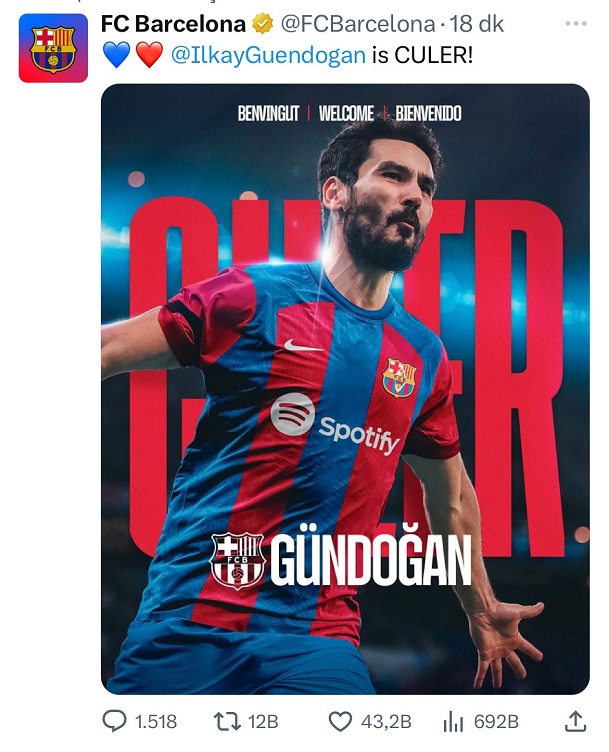Click the 1.518 reply count
609x752 pixels.
click(x=156, y=722)
